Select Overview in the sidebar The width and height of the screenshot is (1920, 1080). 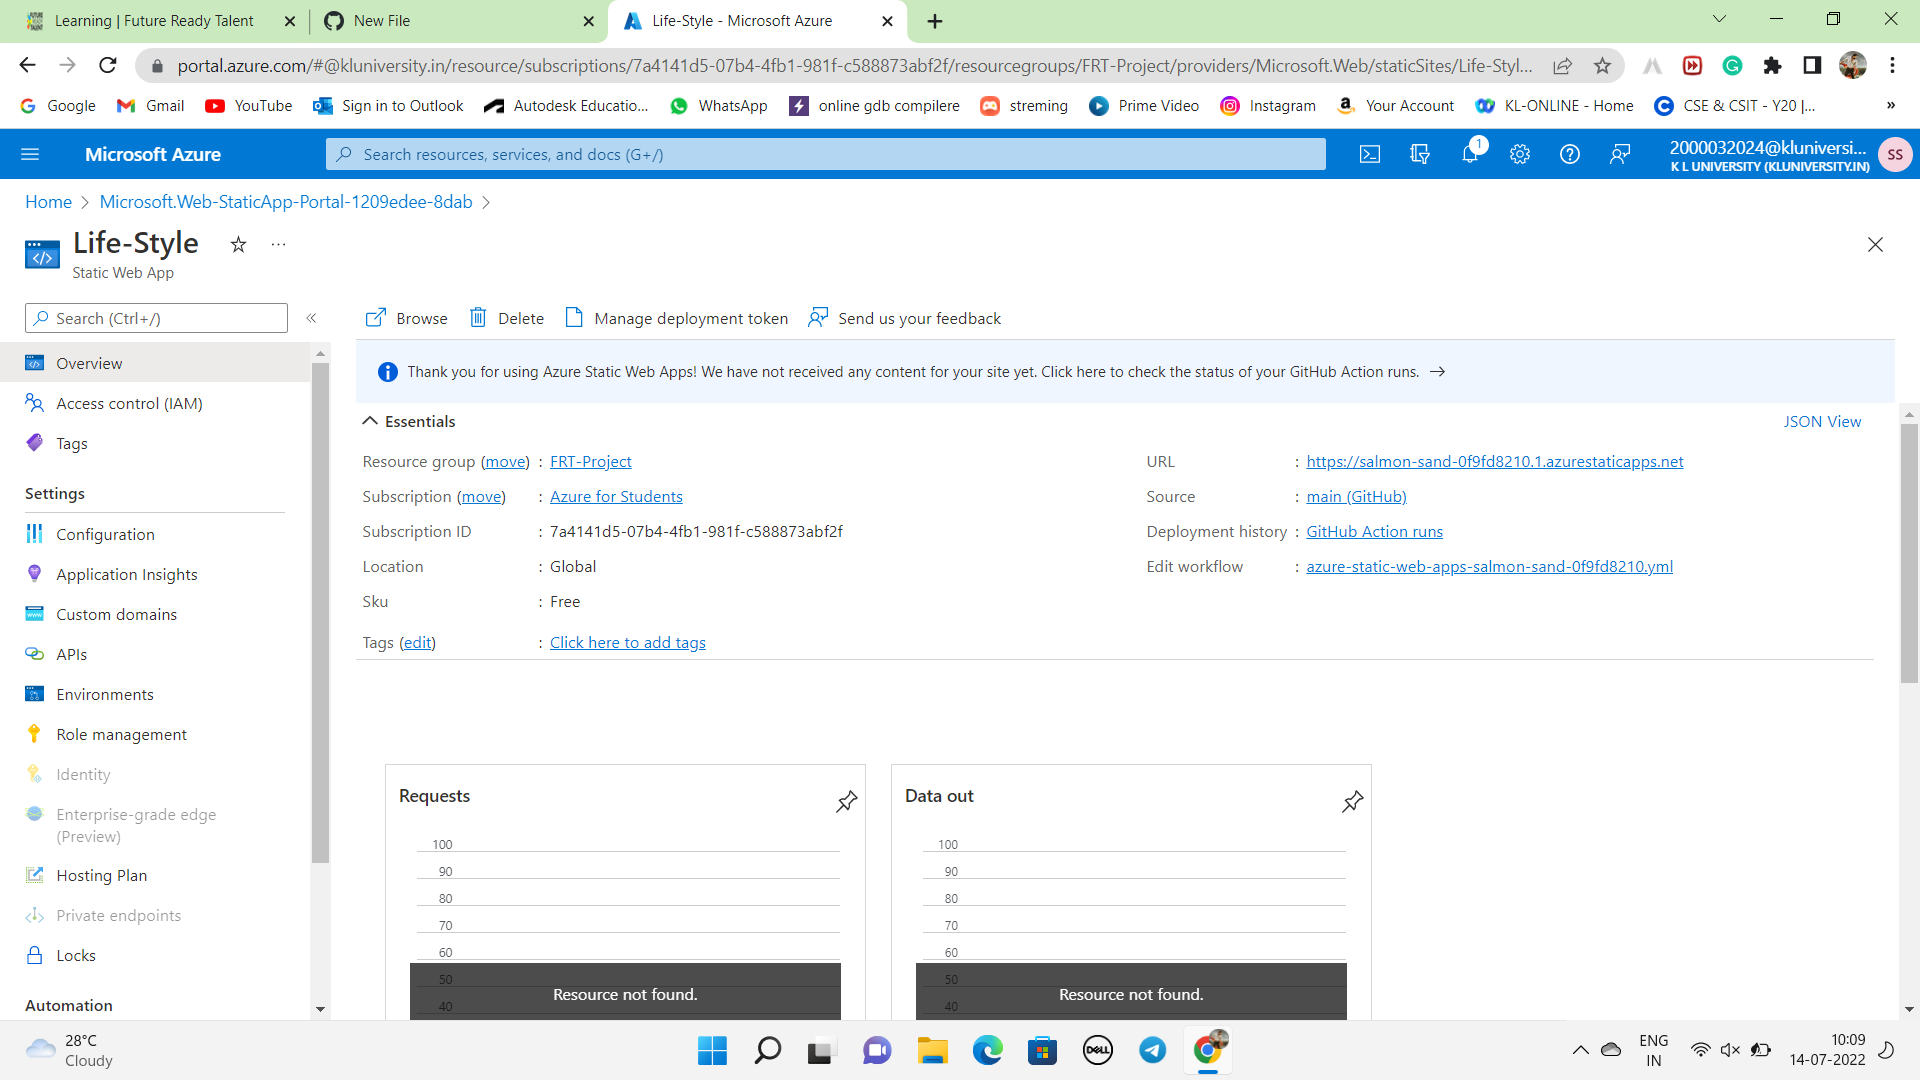click(x=155, y=363)
